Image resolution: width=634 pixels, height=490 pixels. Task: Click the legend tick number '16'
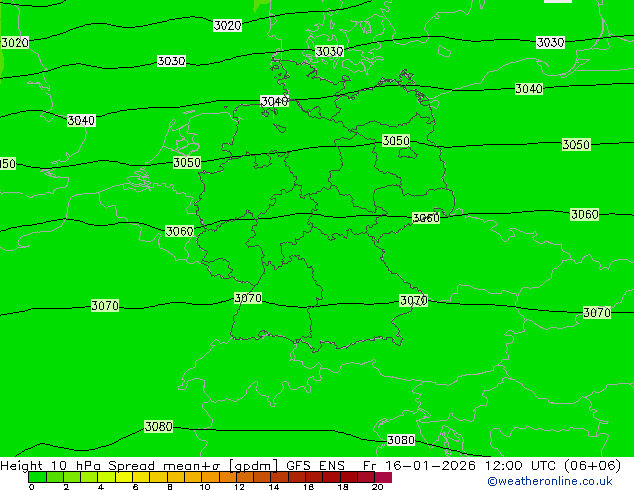point(309,487)
